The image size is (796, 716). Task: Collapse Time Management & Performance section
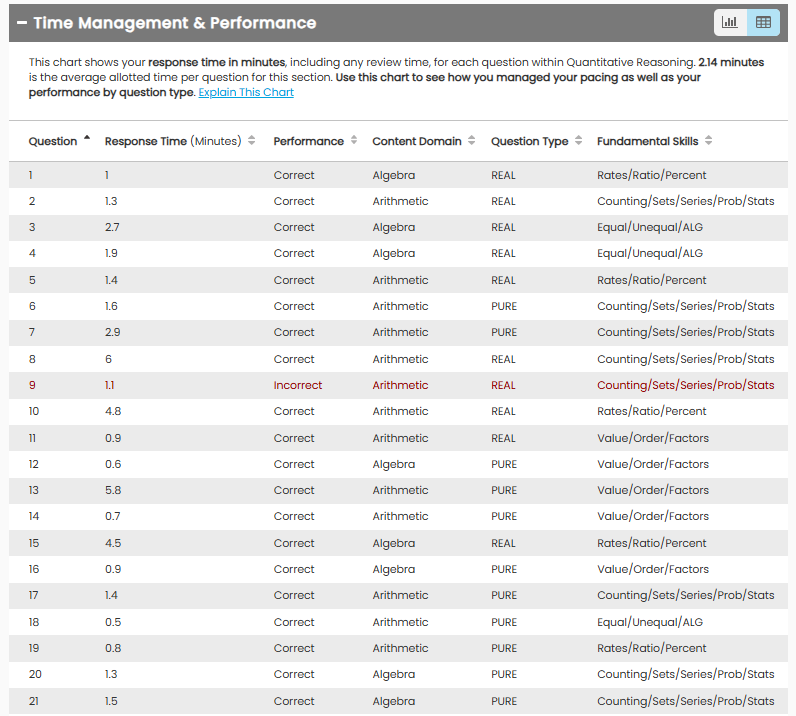22,23
